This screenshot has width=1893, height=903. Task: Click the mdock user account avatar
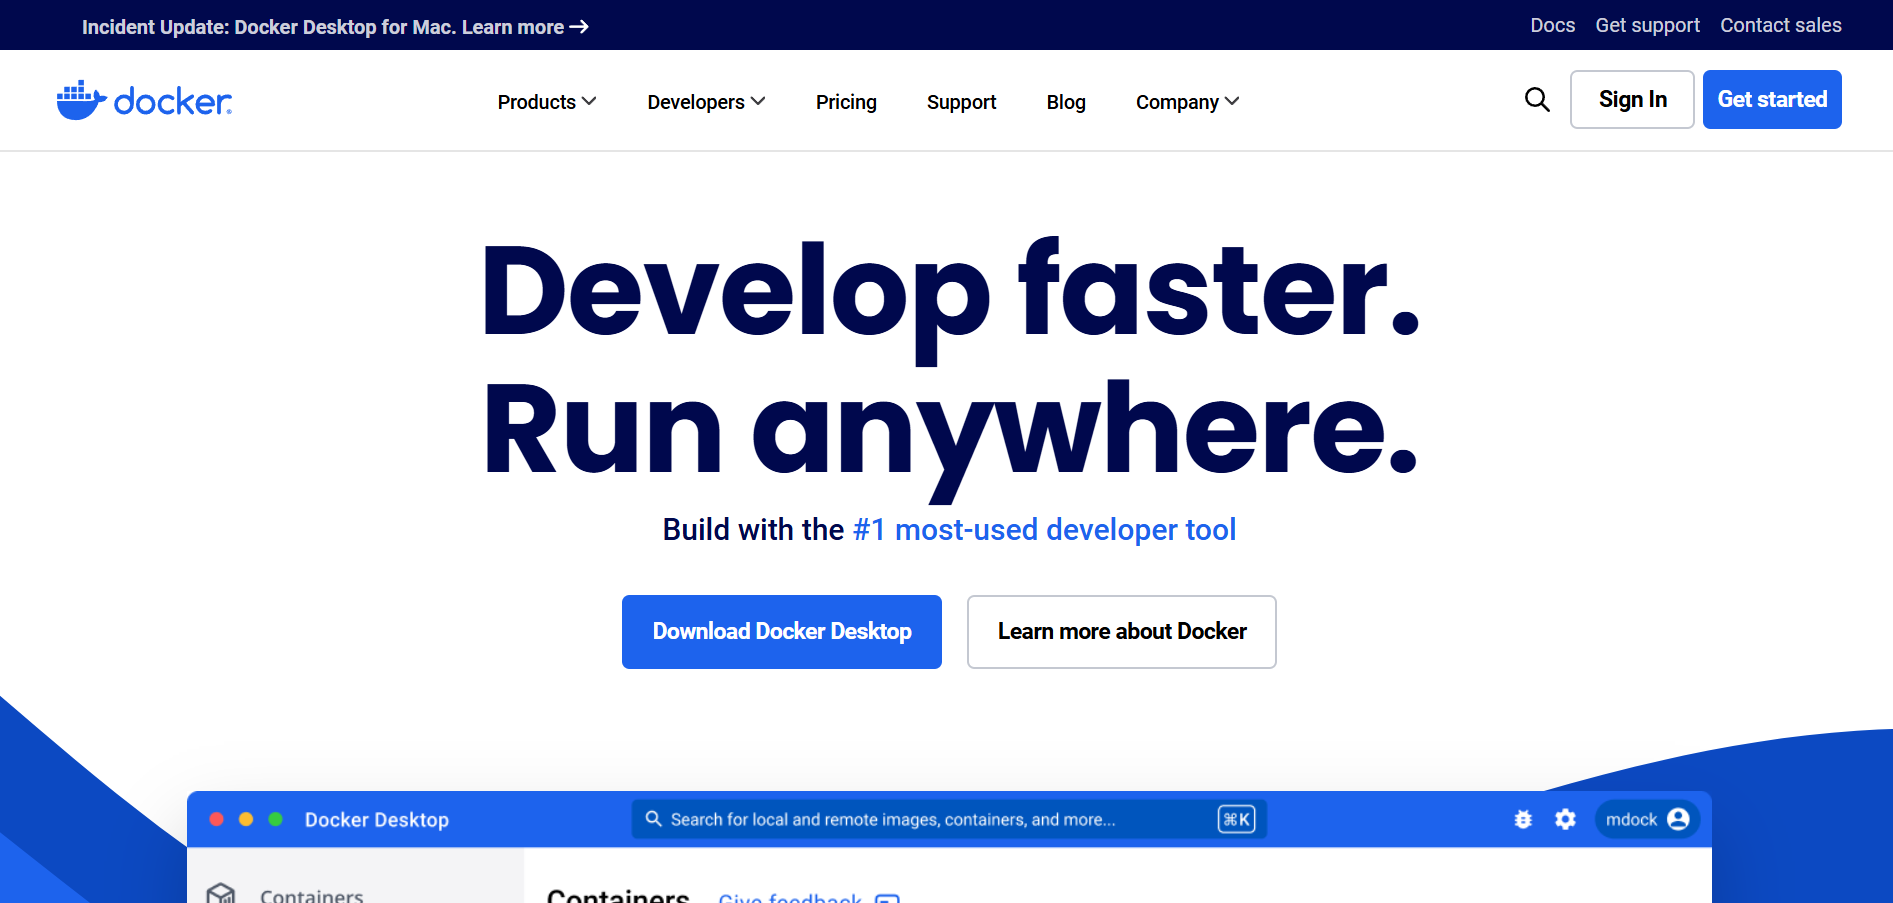1678,819
